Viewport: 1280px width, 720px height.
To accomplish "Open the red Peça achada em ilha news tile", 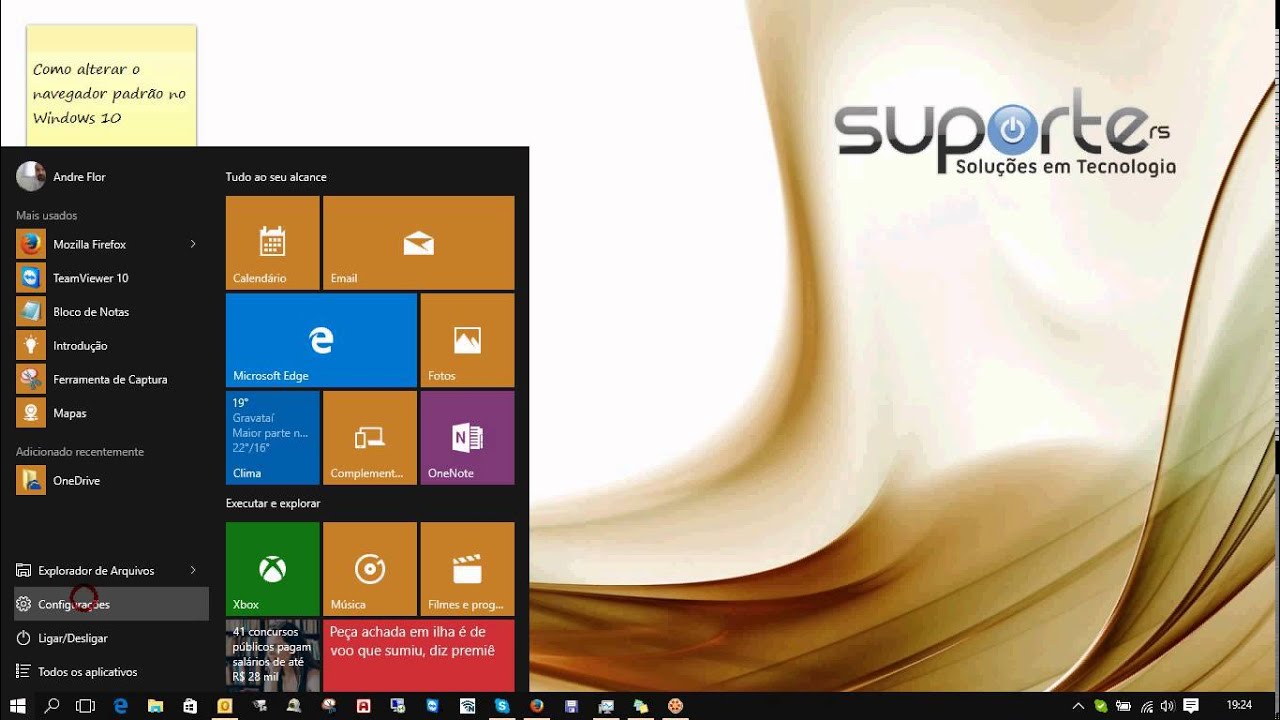I will [418, 655].
